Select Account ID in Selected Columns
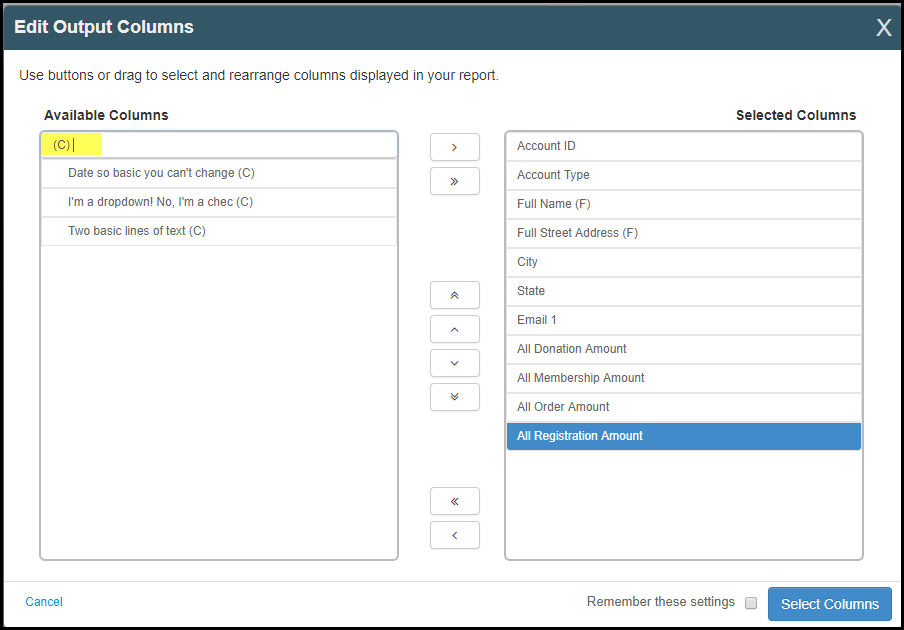The image size is (904, 630). [x=684, y=146]
